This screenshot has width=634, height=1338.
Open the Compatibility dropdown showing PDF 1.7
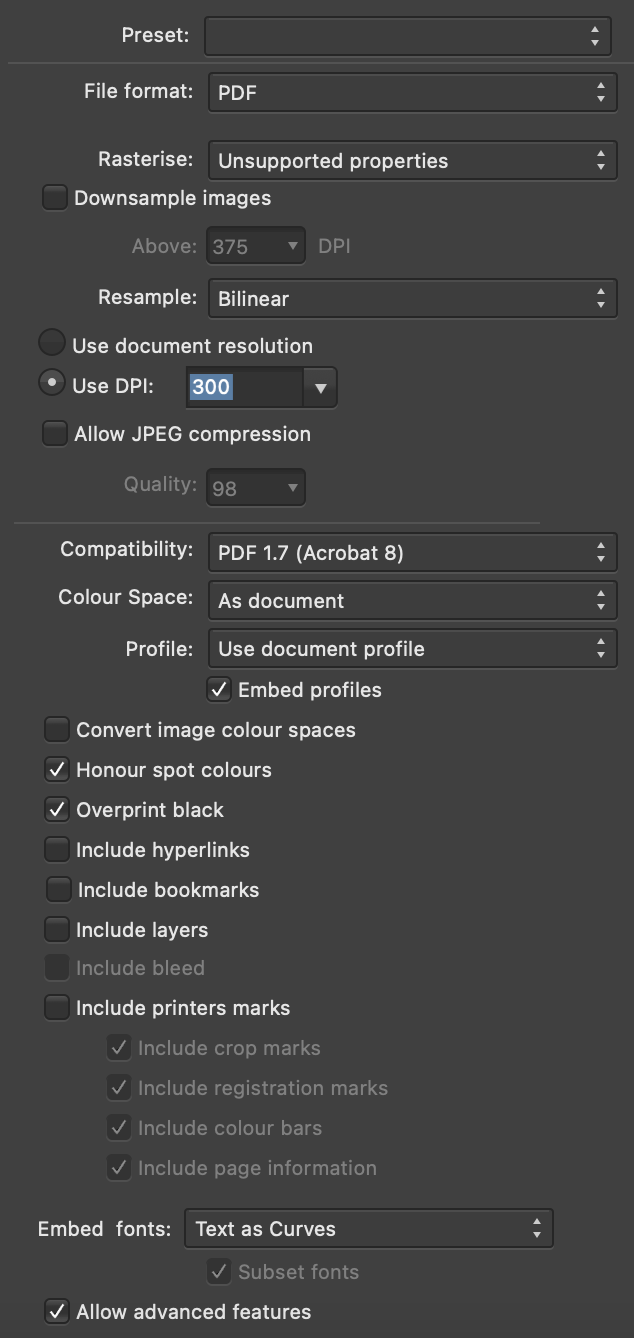pyautogui.click(x=412, y=551)
